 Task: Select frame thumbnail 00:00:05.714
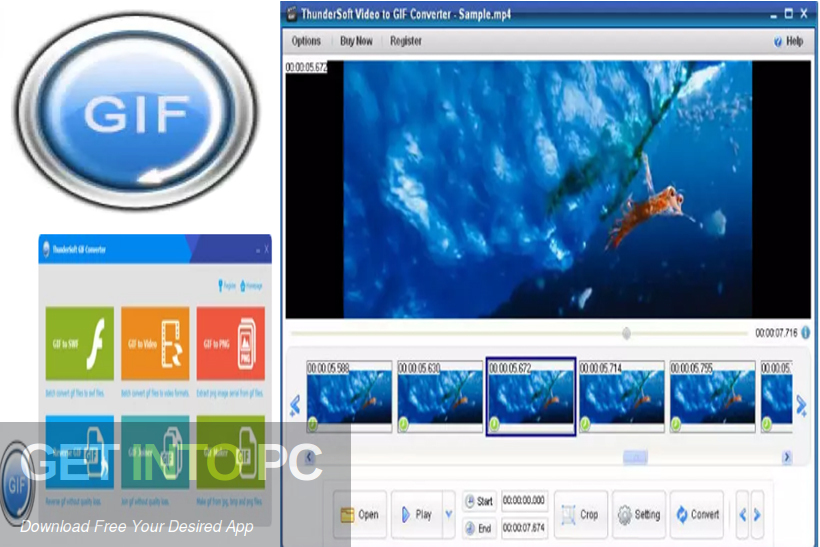point(622,396)
